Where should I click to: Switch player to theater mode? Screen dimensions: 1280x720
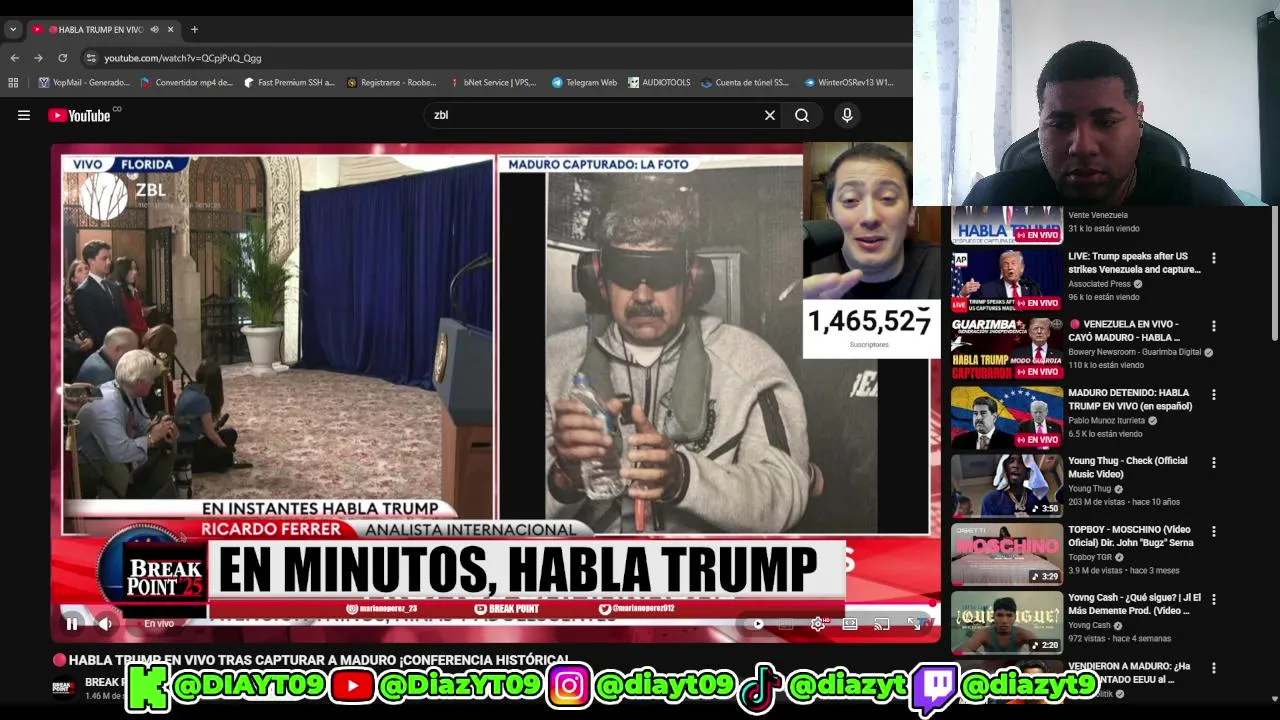tap(849, 624)
